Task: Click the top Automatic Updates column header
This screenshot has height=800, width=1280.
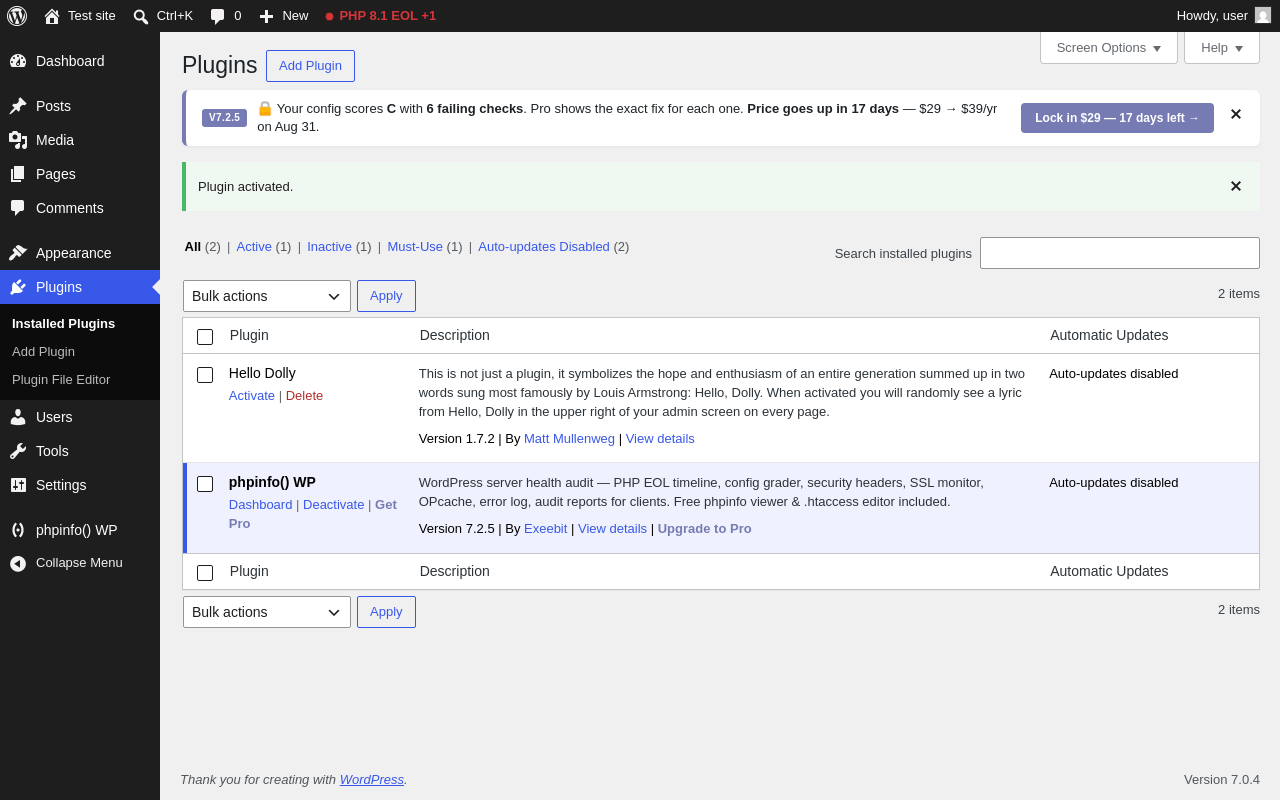Action: pyautogui.click(x=1109, y=336)
